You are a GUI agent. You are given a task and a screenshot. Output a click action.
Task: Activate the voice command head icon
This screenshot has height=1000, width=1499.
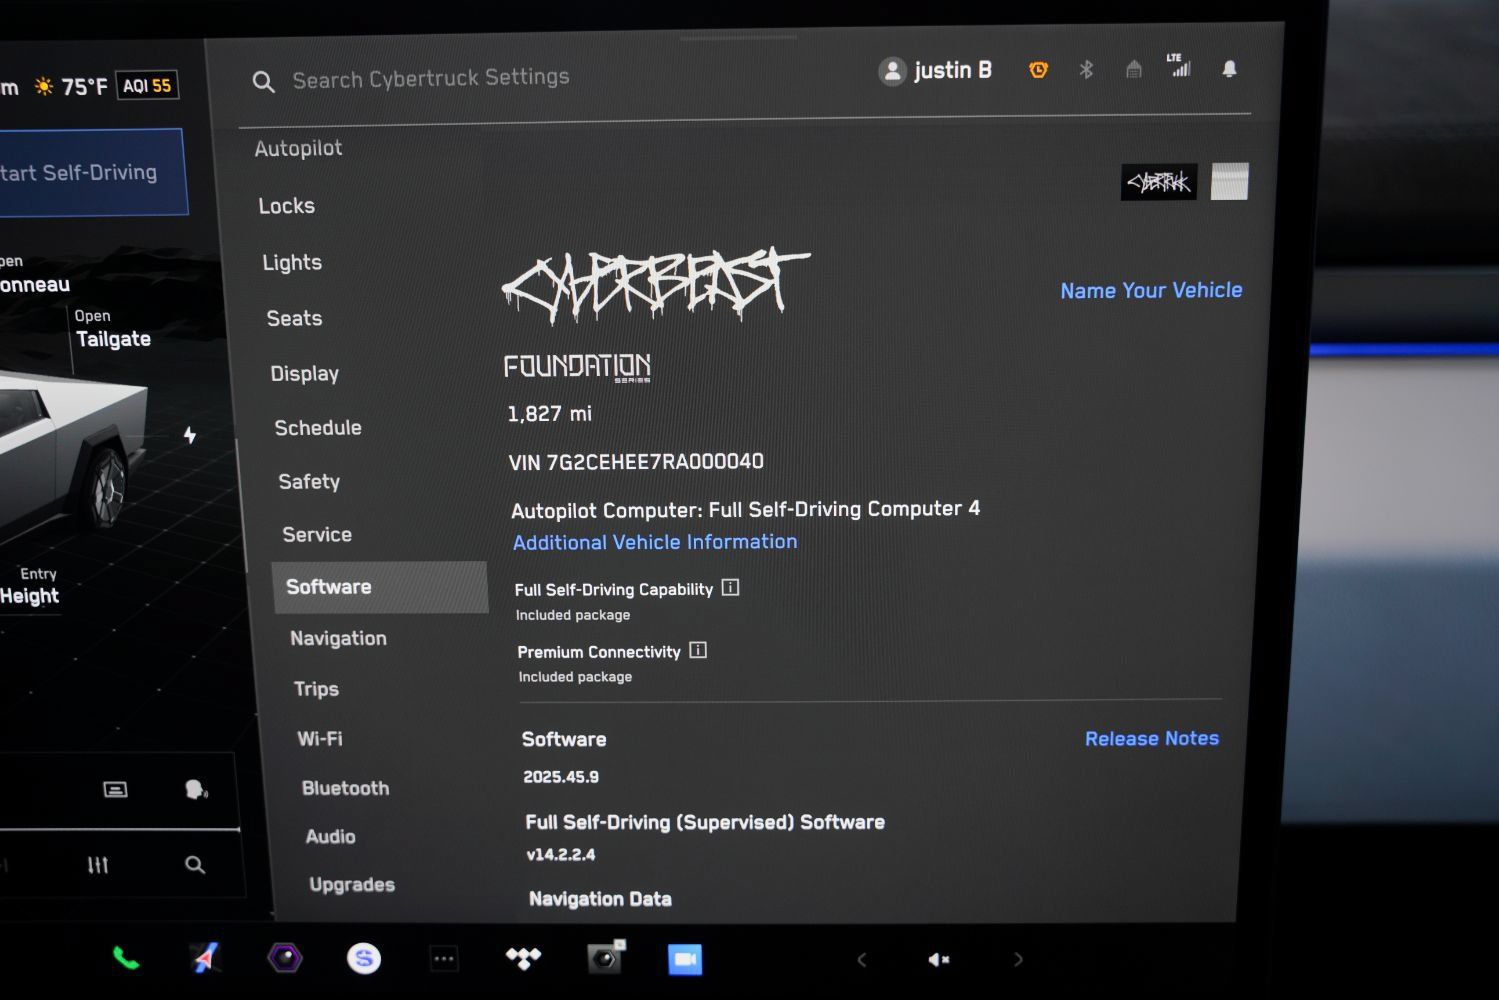(196, 790)
